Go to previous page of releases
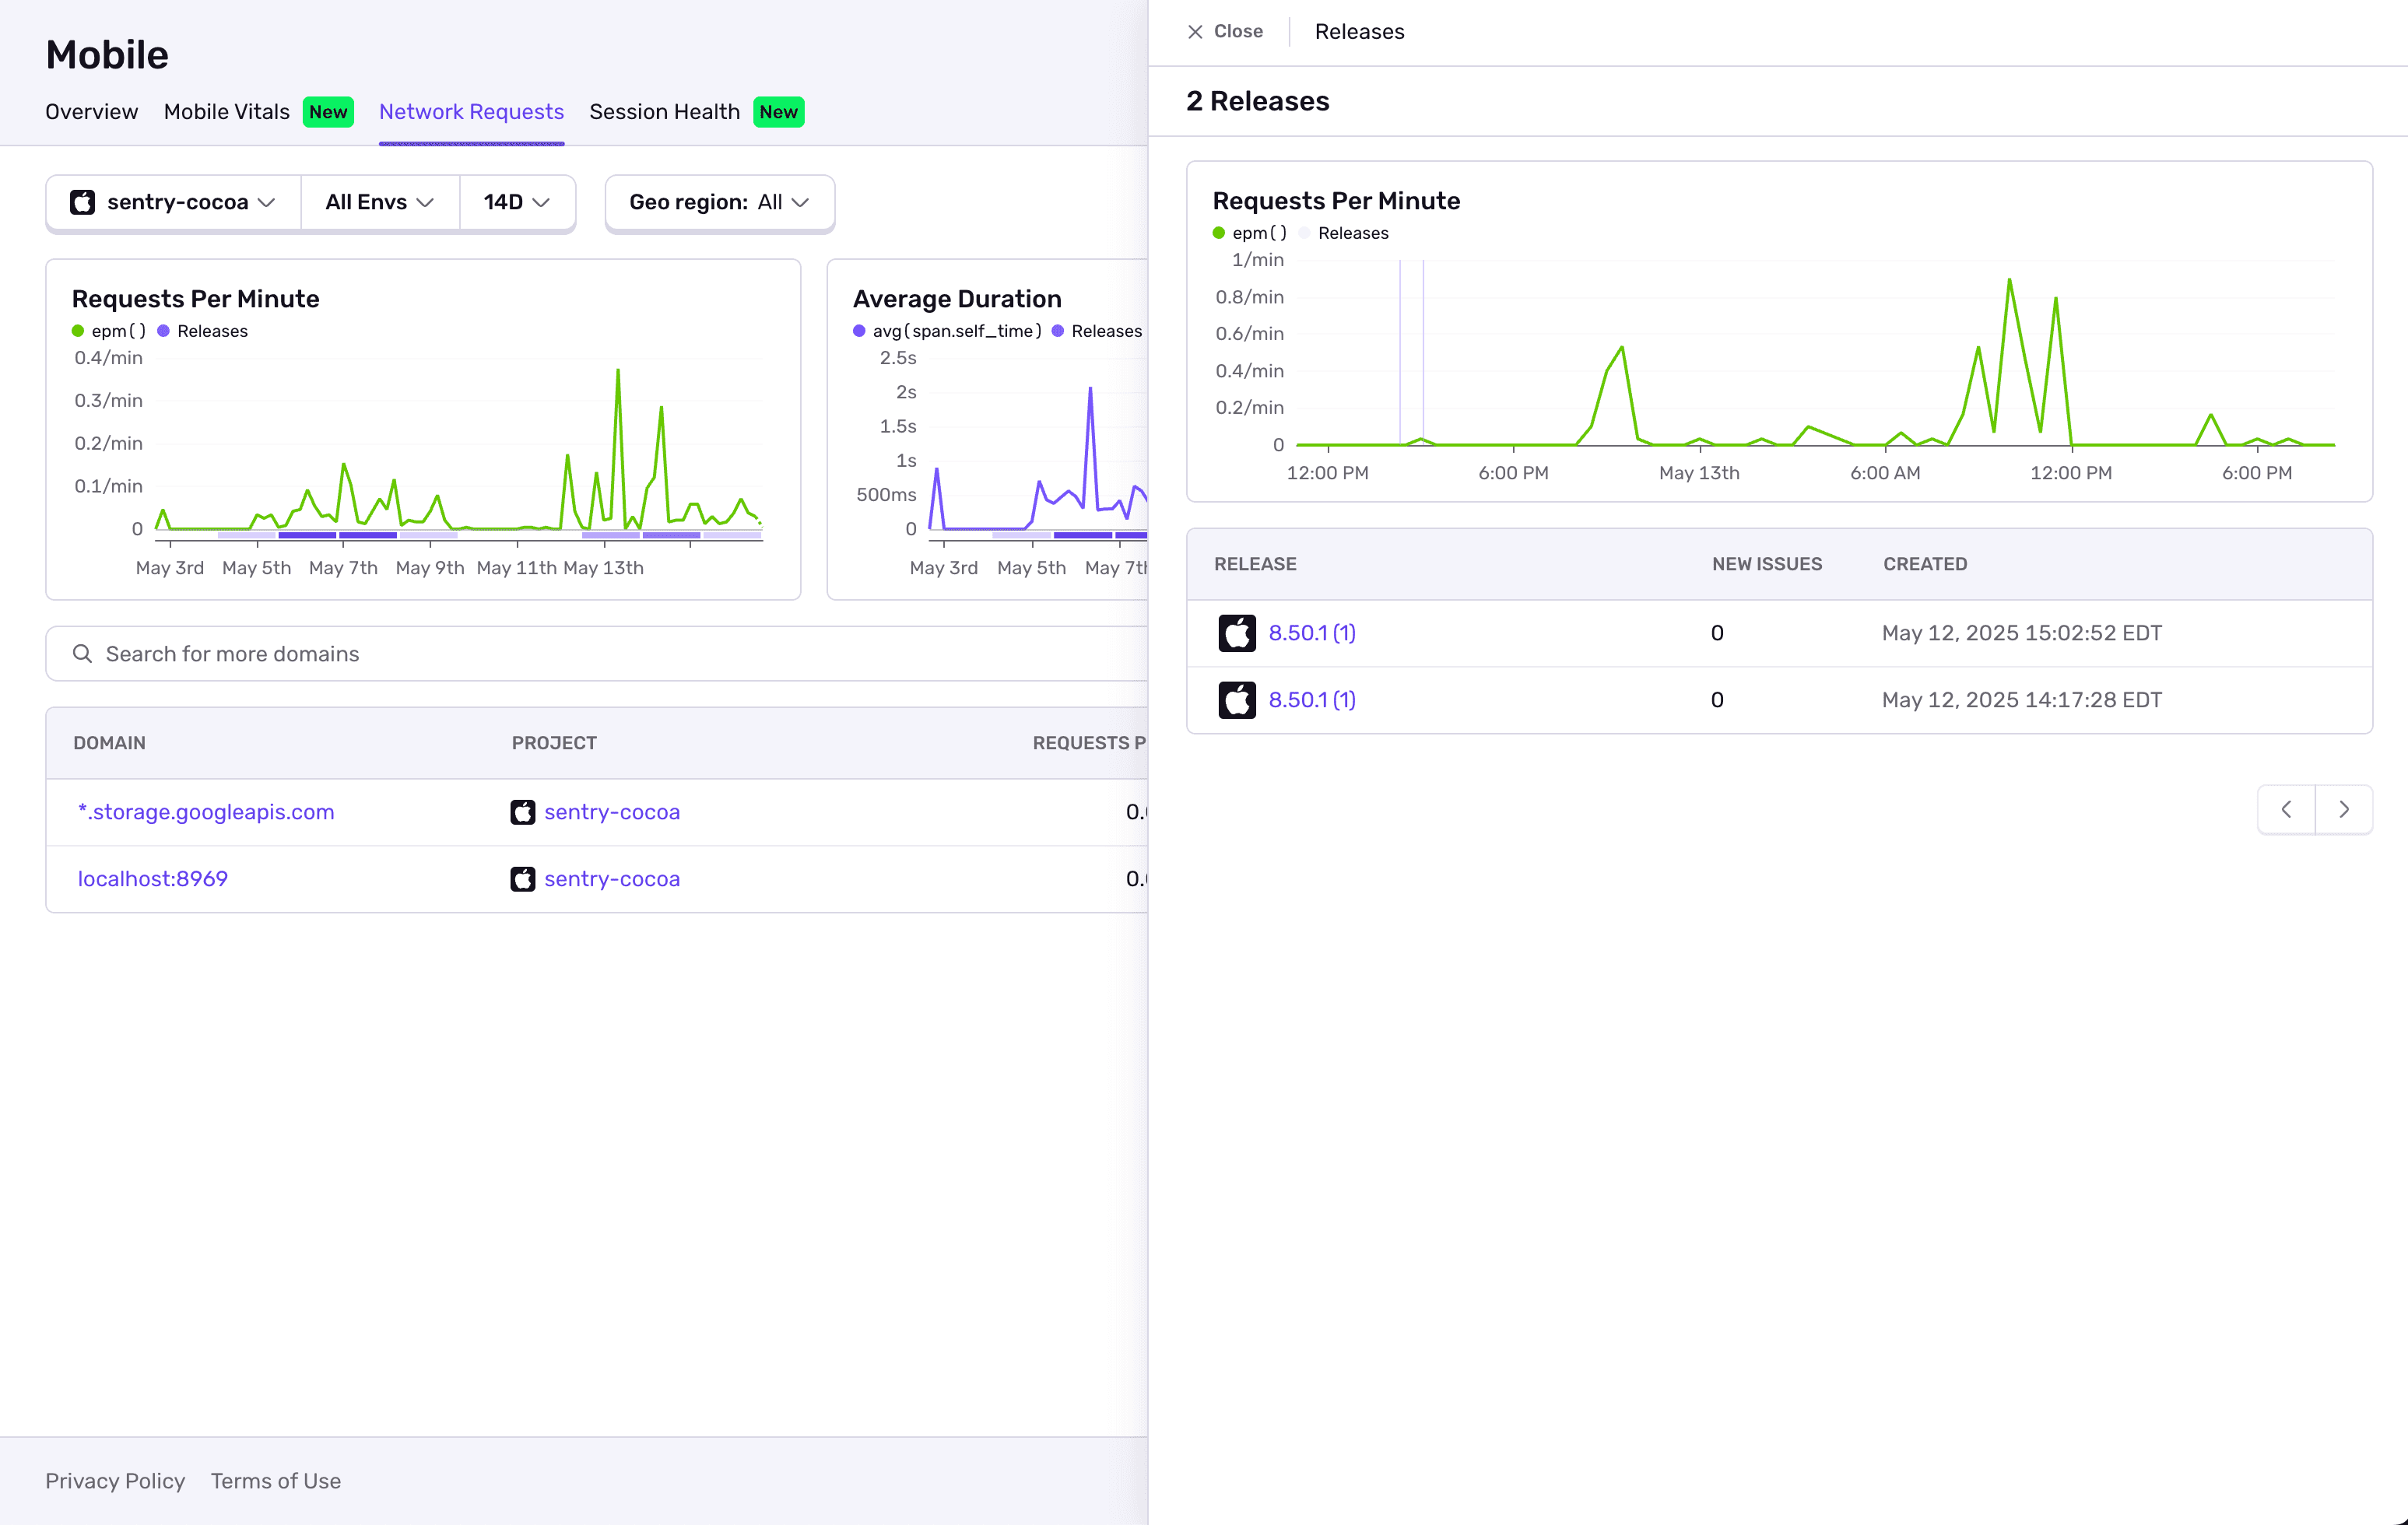 coord(2286,810)
